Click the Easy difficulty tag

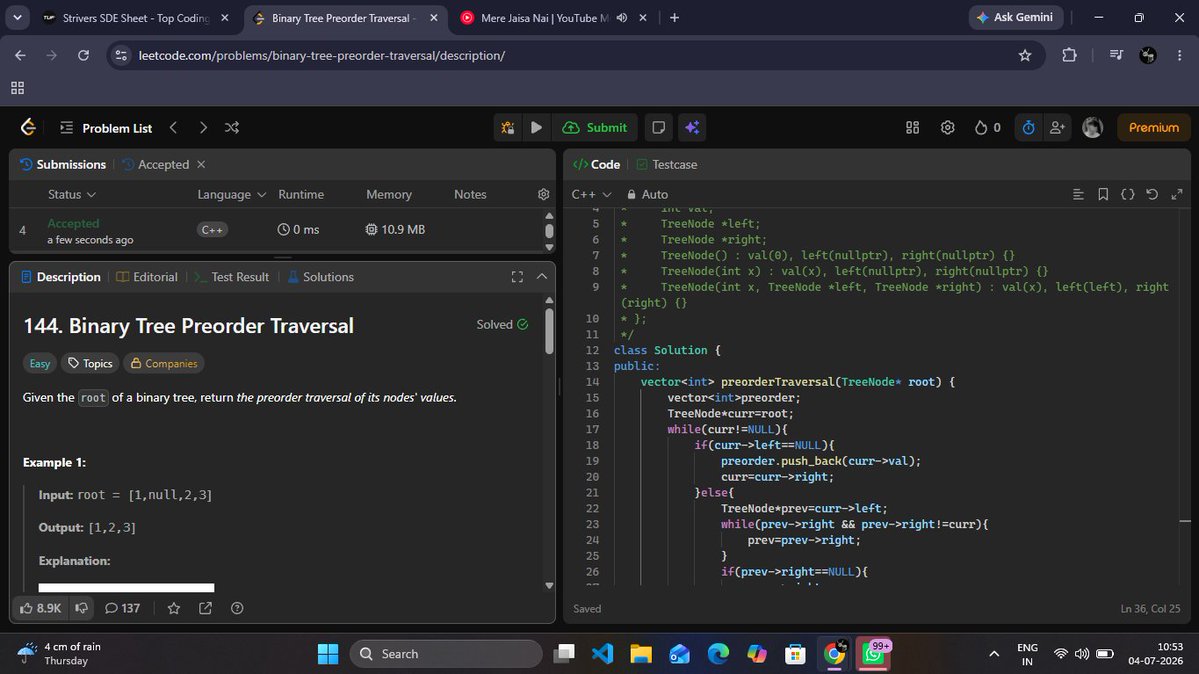(40, 363)
